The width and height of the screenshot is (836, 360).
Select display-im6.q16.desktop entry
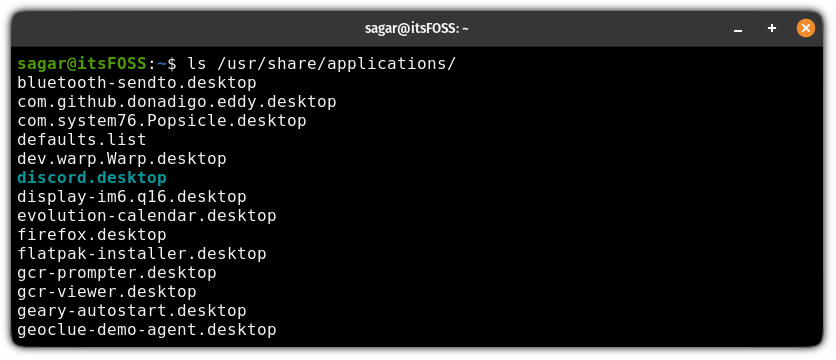[132, 197]
